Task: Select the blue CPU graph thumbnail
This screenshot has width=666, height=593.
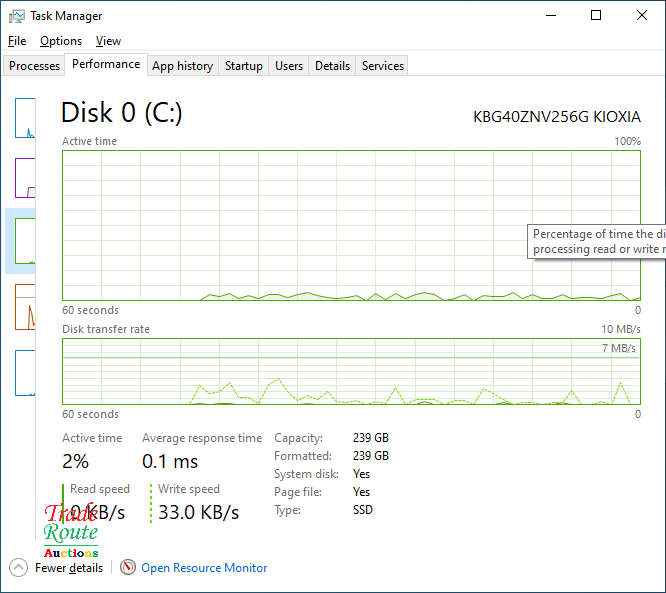Action: click(x=25, y=118)
